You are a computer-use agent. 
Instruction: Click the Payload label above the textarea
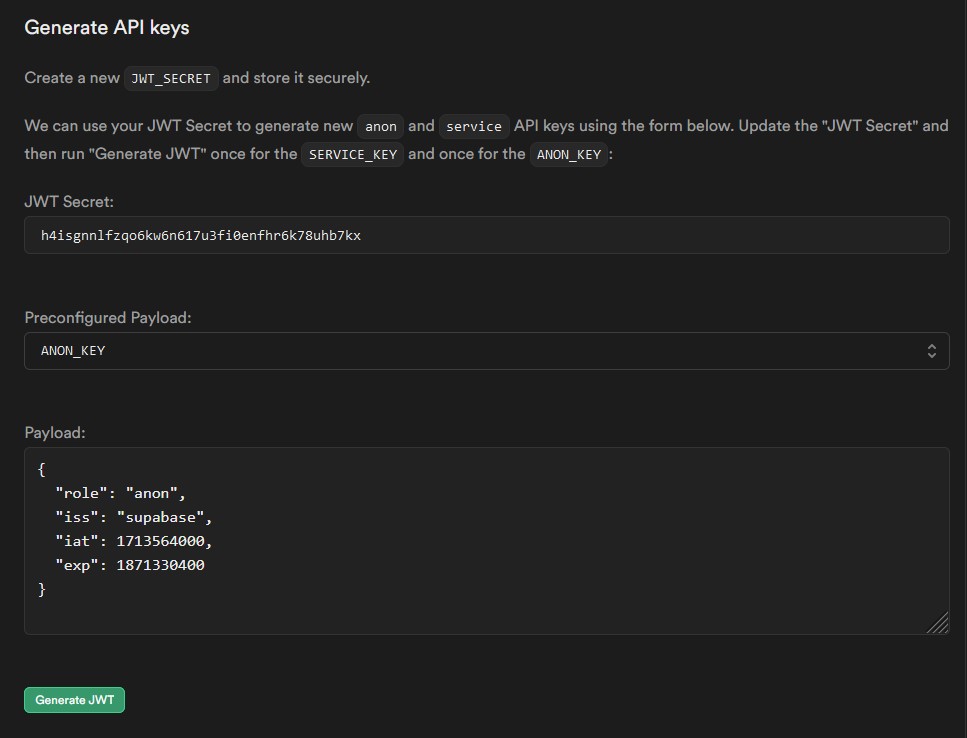click(x=55, y=433)
